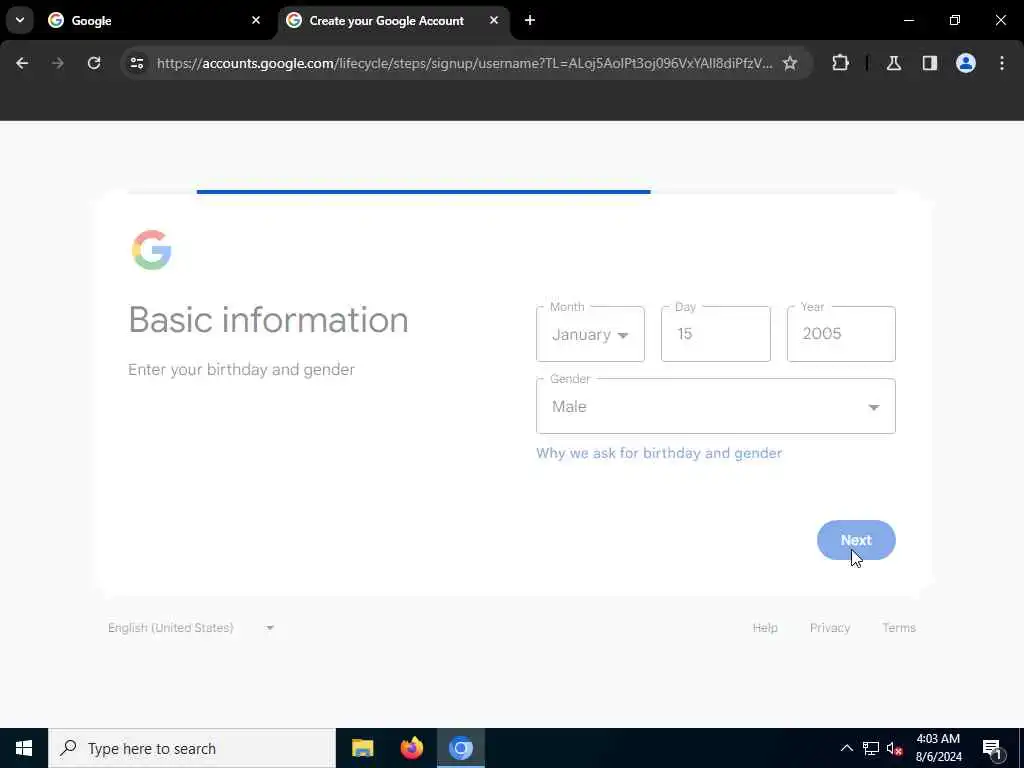The width and height of the screenshot is (1024, 768).
Task: Switch to the Google tab
Action: [155, 21]
